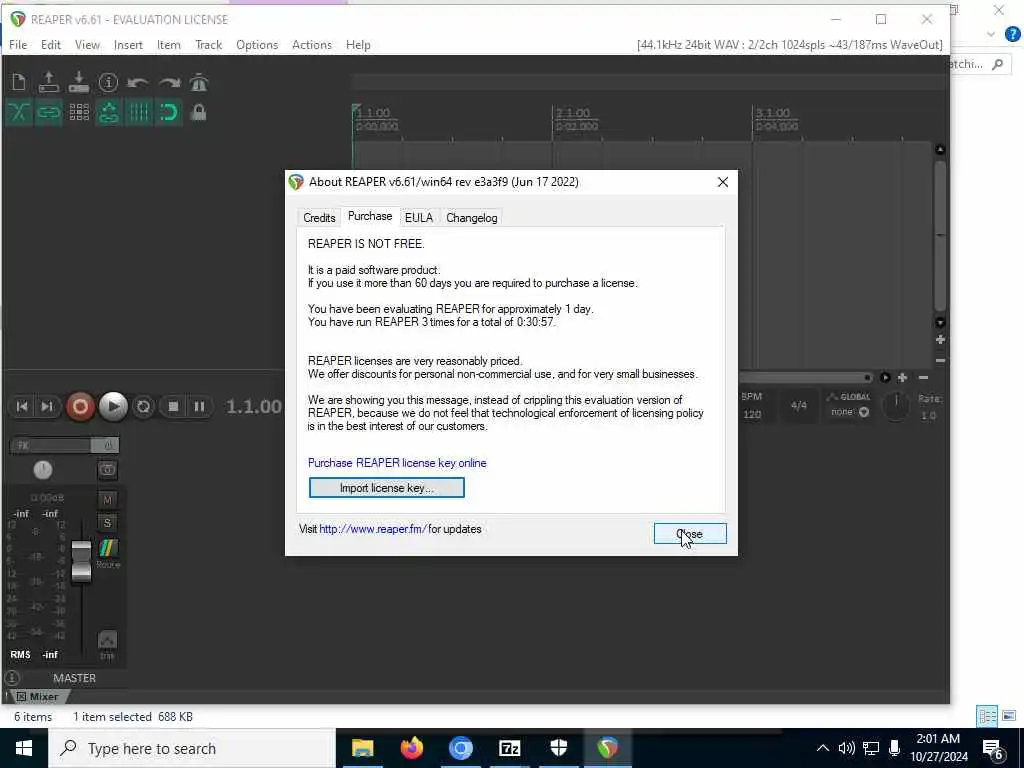Mute the master track with M
This screenshot has width=1024, height=768.
click(107, 500)
